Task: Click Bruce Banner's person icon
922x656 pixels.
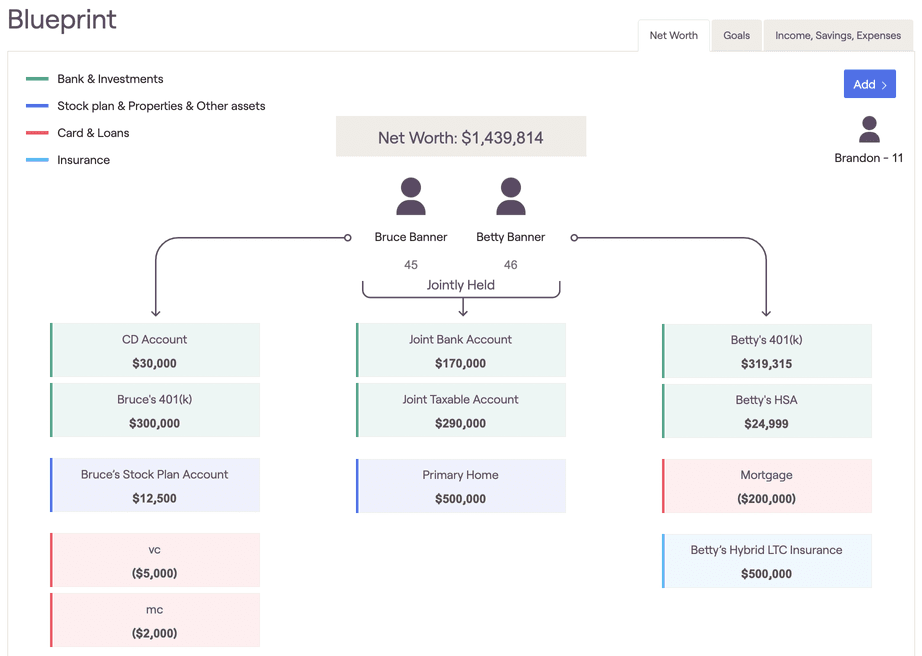Action: 410,198
